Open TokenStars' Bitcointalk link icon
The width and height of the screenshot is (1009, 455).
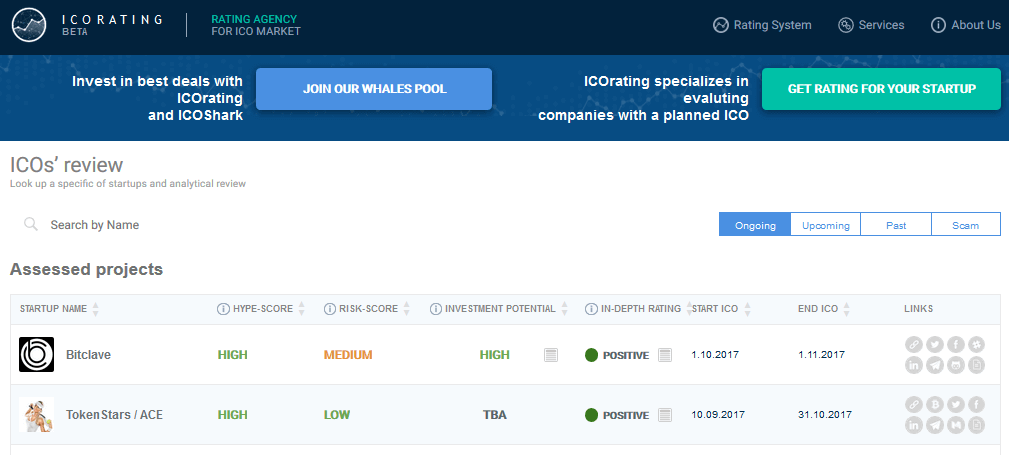coord(935,405)
